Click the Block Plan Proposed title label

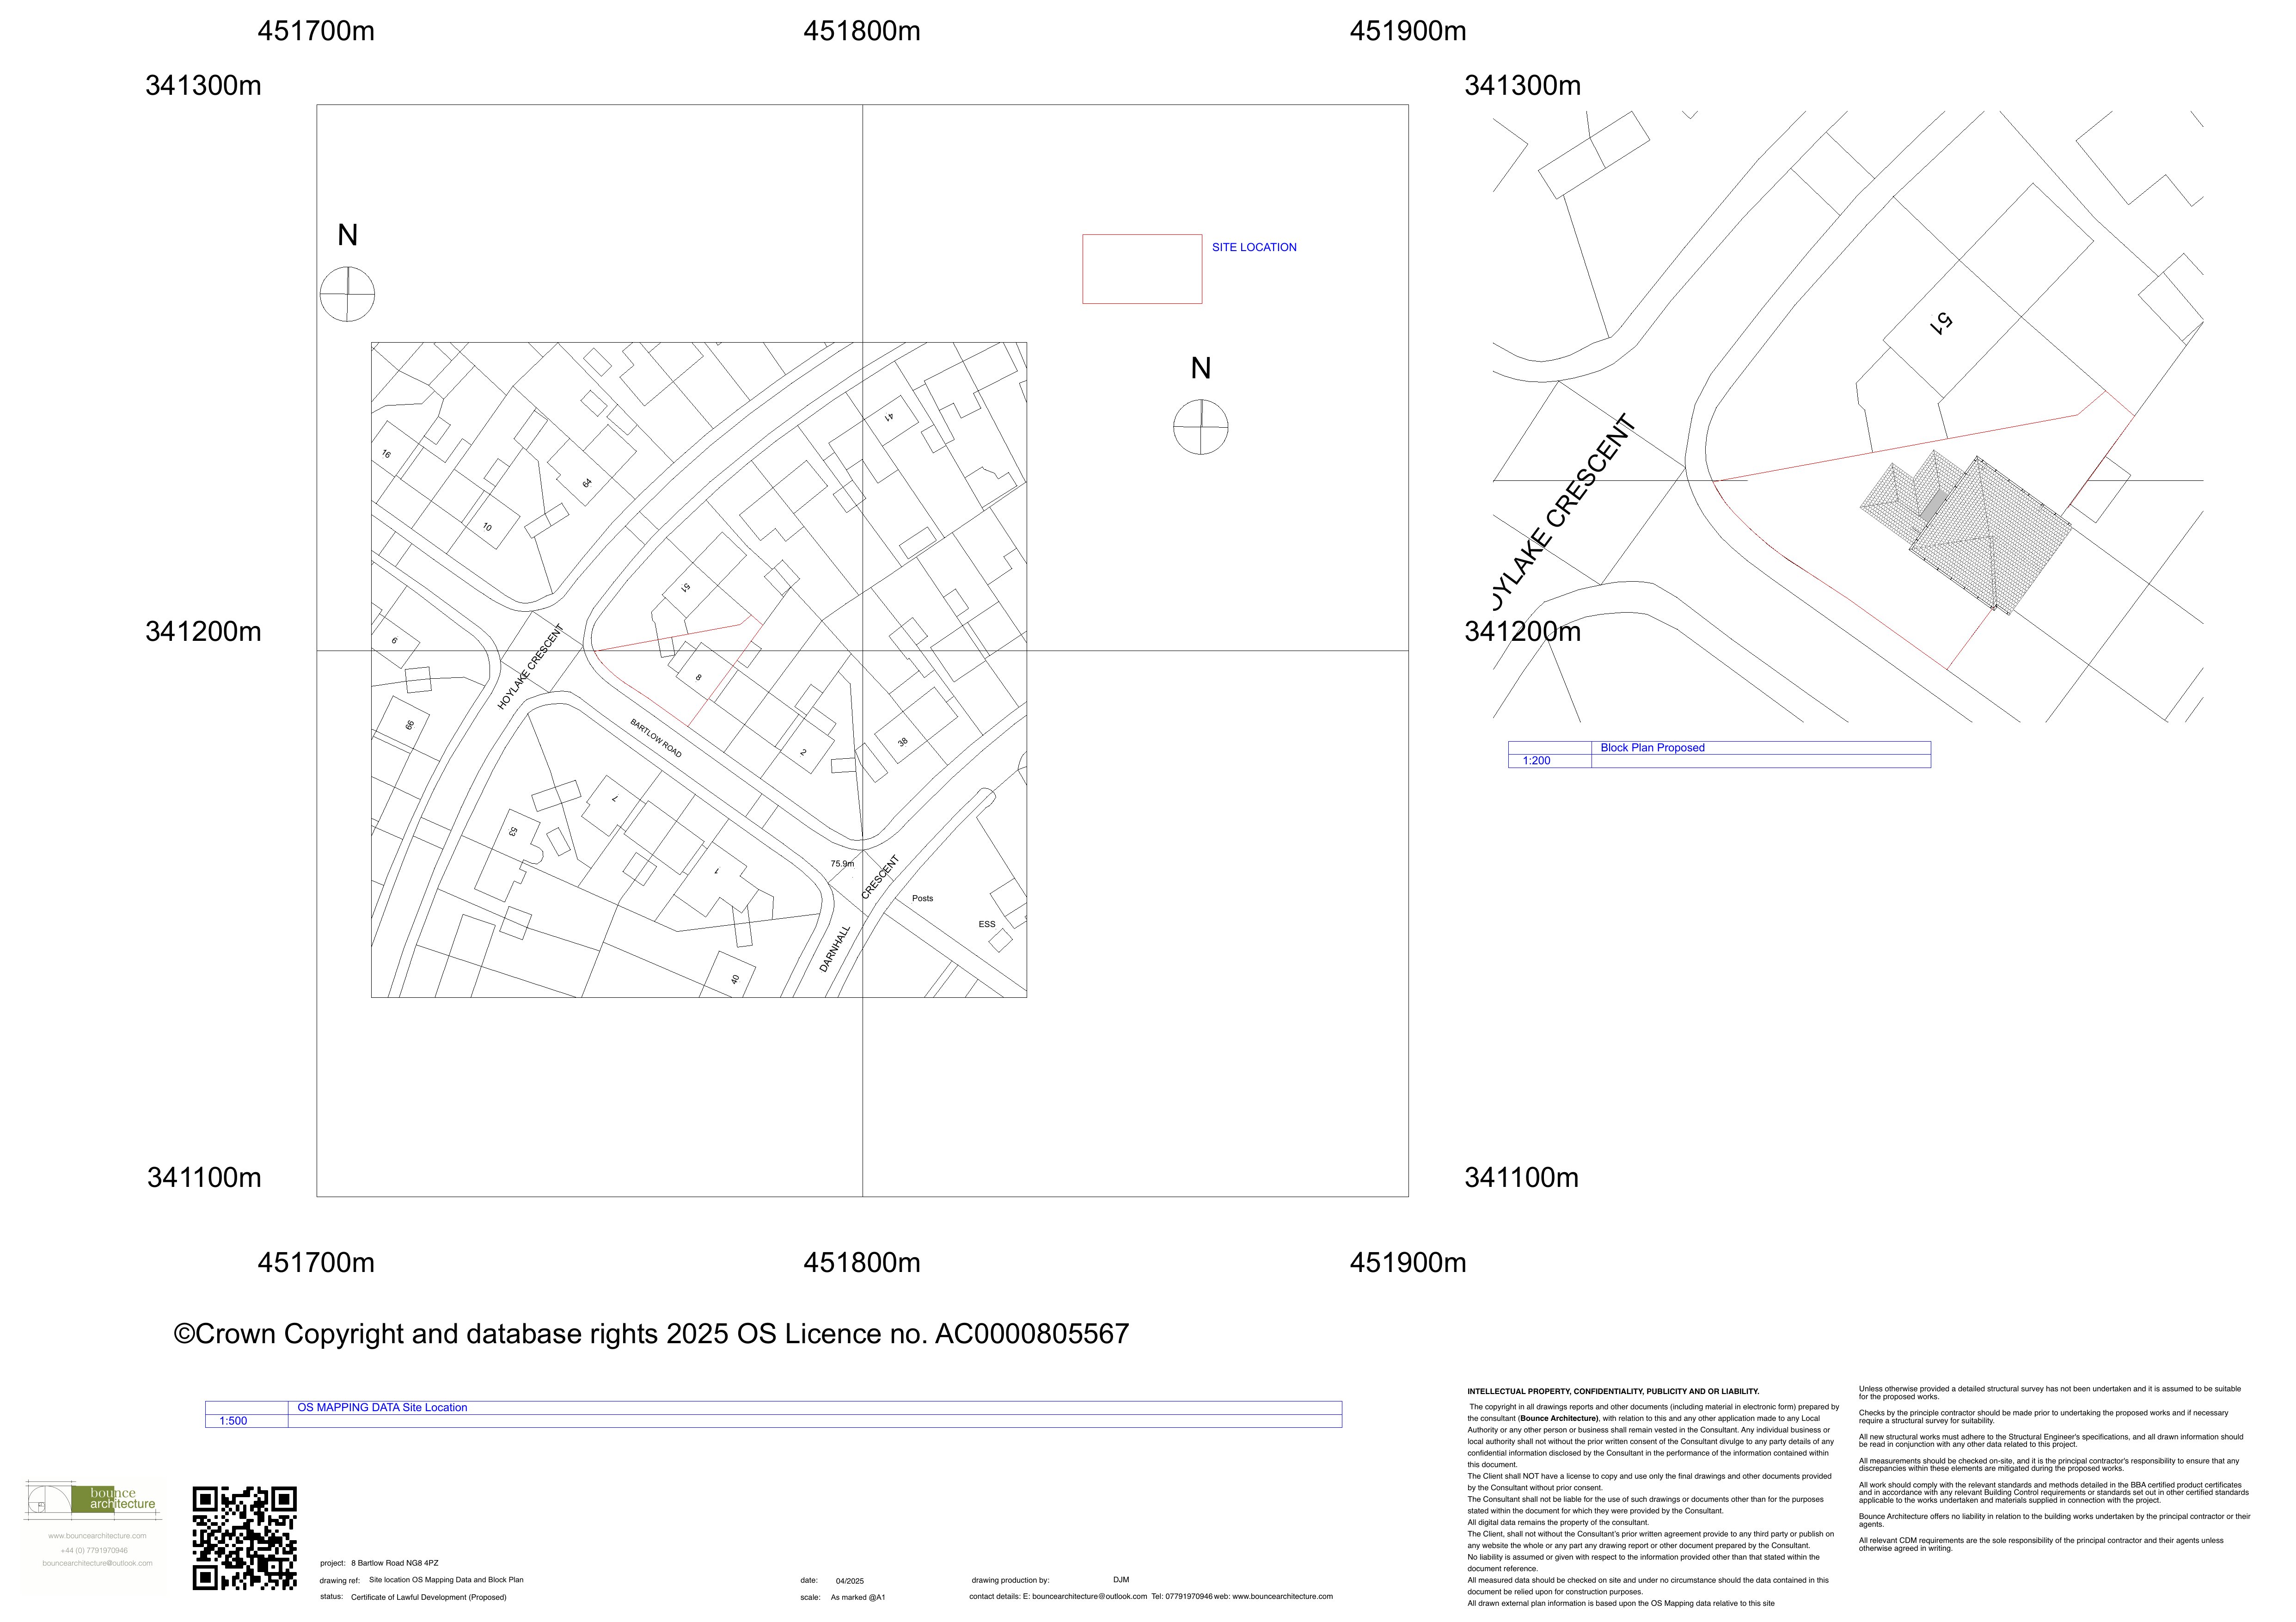pyautogui.click(x=1652, y=748)
